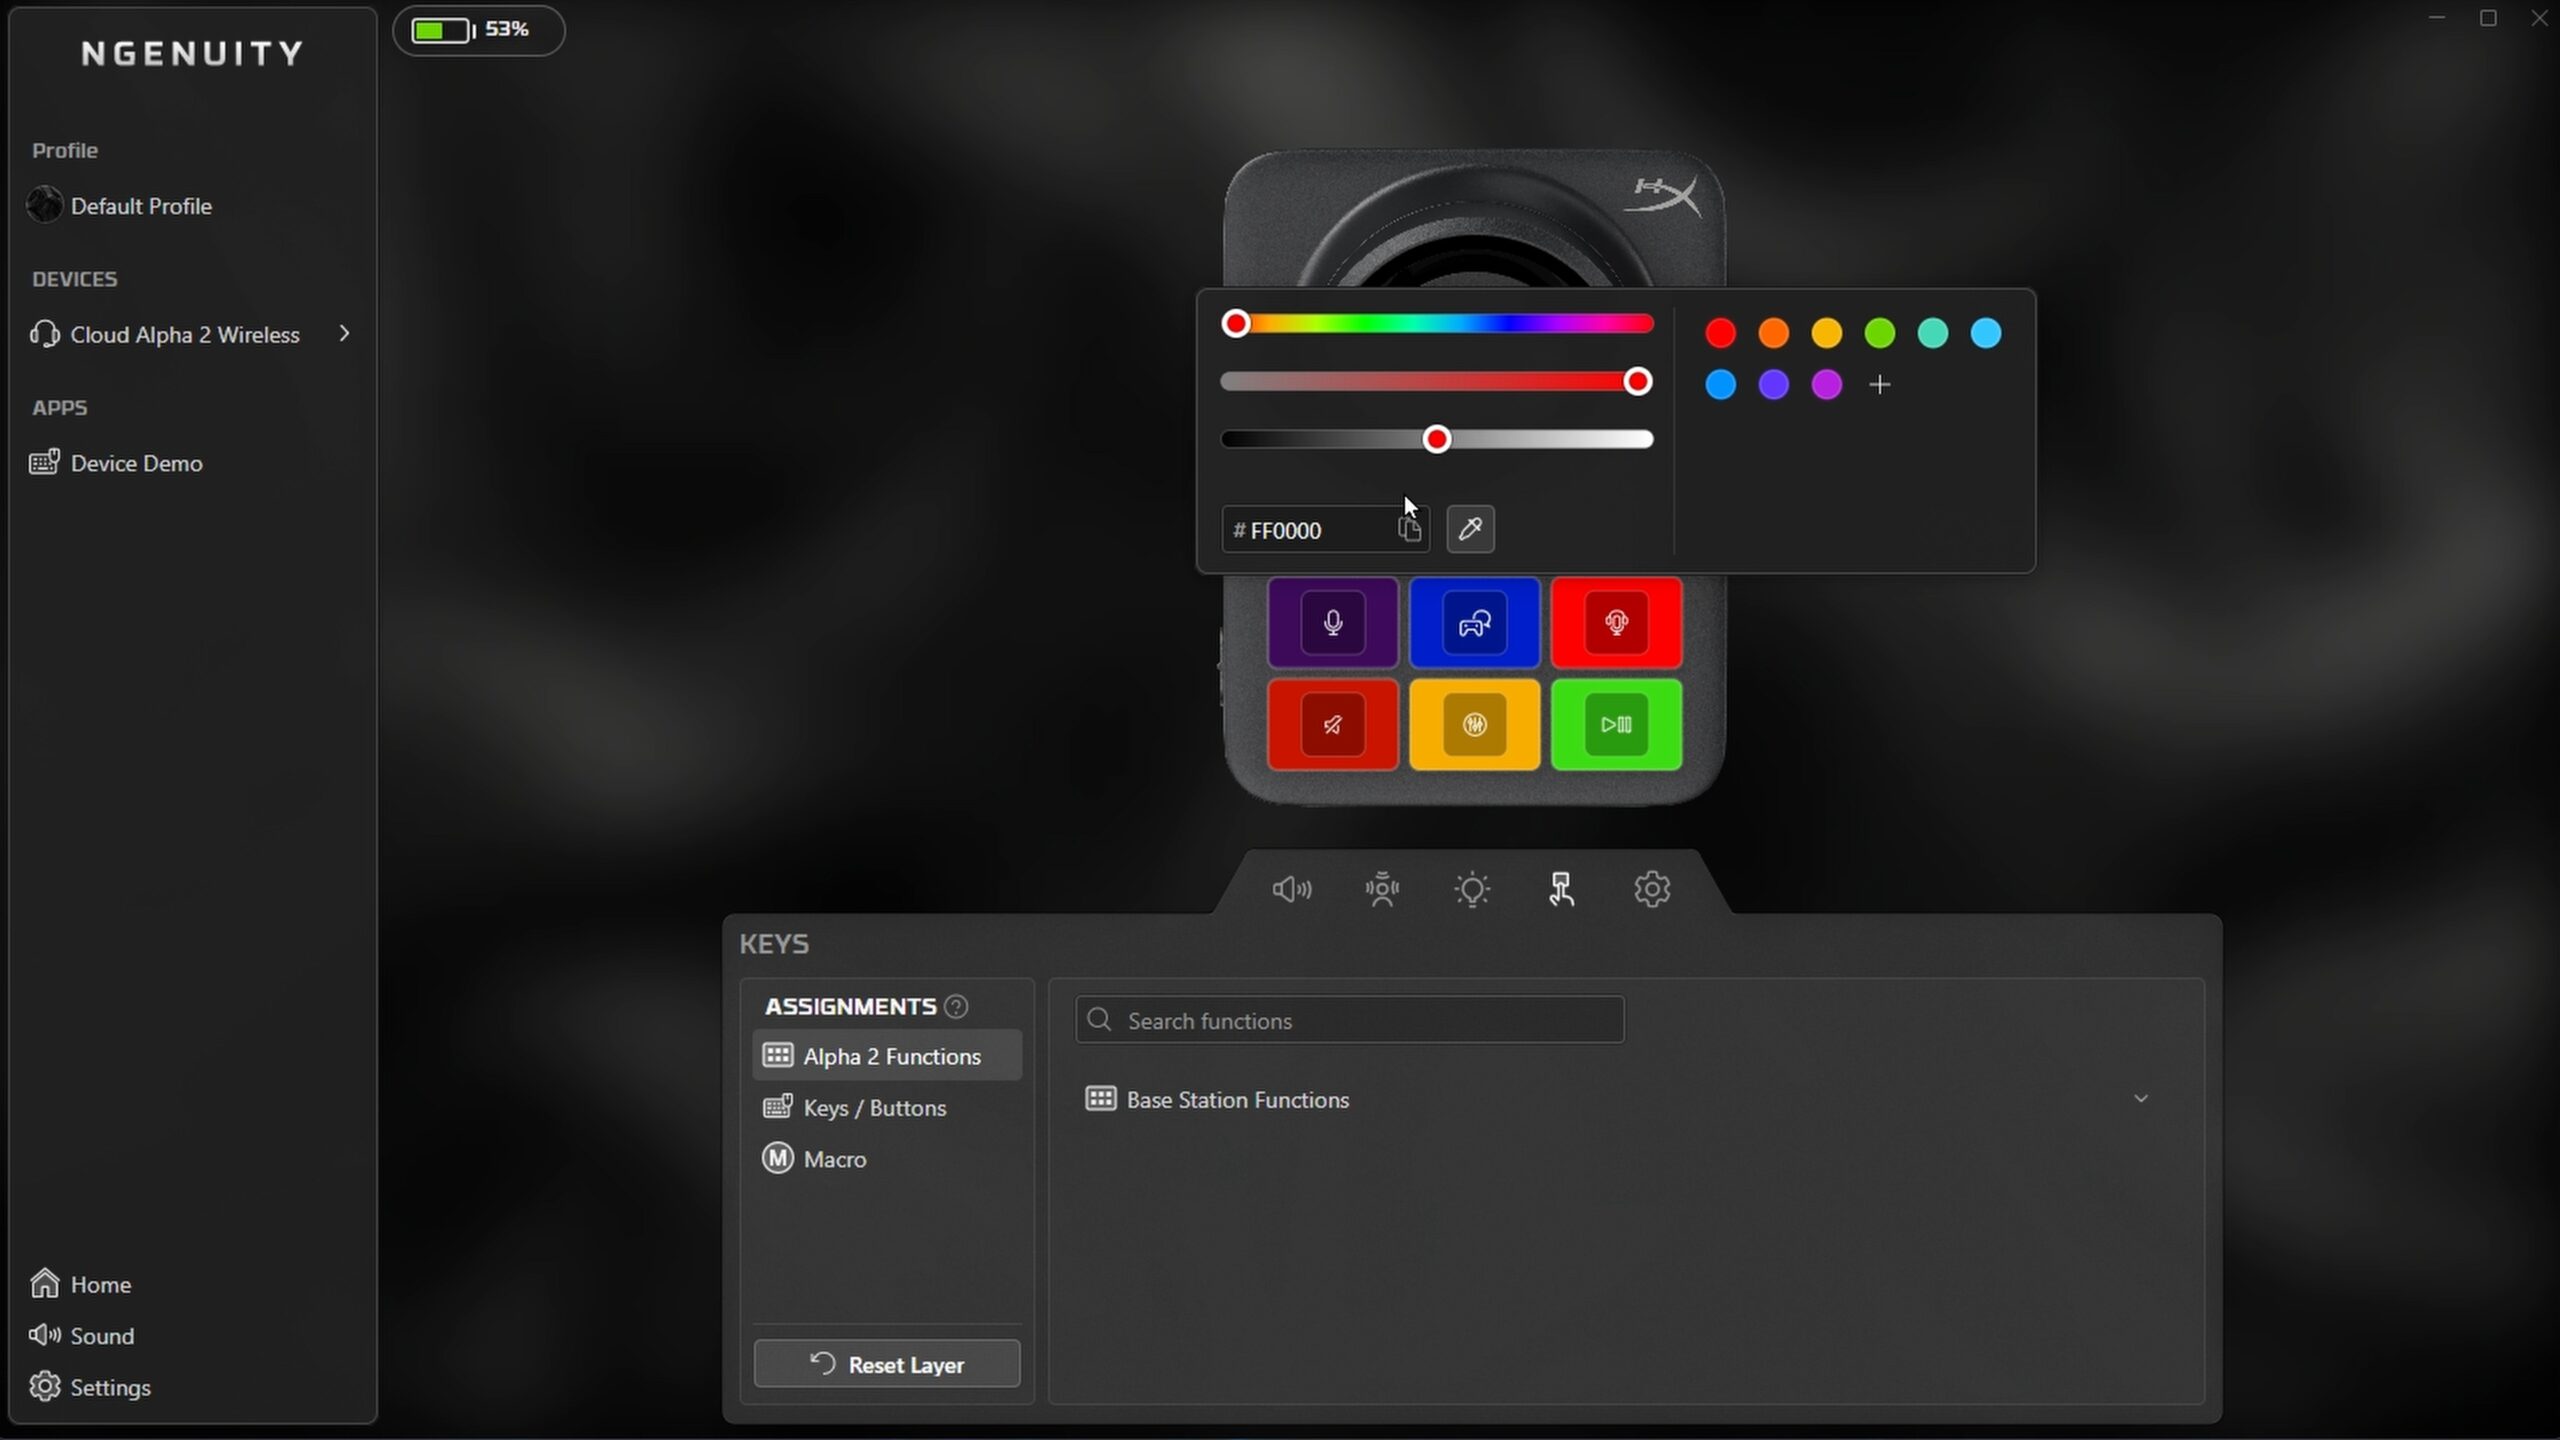Click the magnifier icon in search box
Image resolution: width=2560 pixels, height=1440 pixels.
[1099, 1019]
